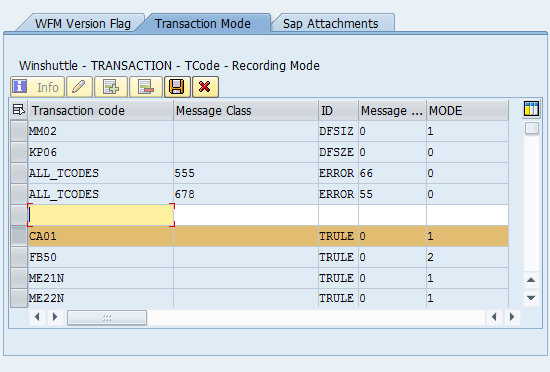
Task: Click the Message Class cell showing 678
Action: click(x=246, y=194)
